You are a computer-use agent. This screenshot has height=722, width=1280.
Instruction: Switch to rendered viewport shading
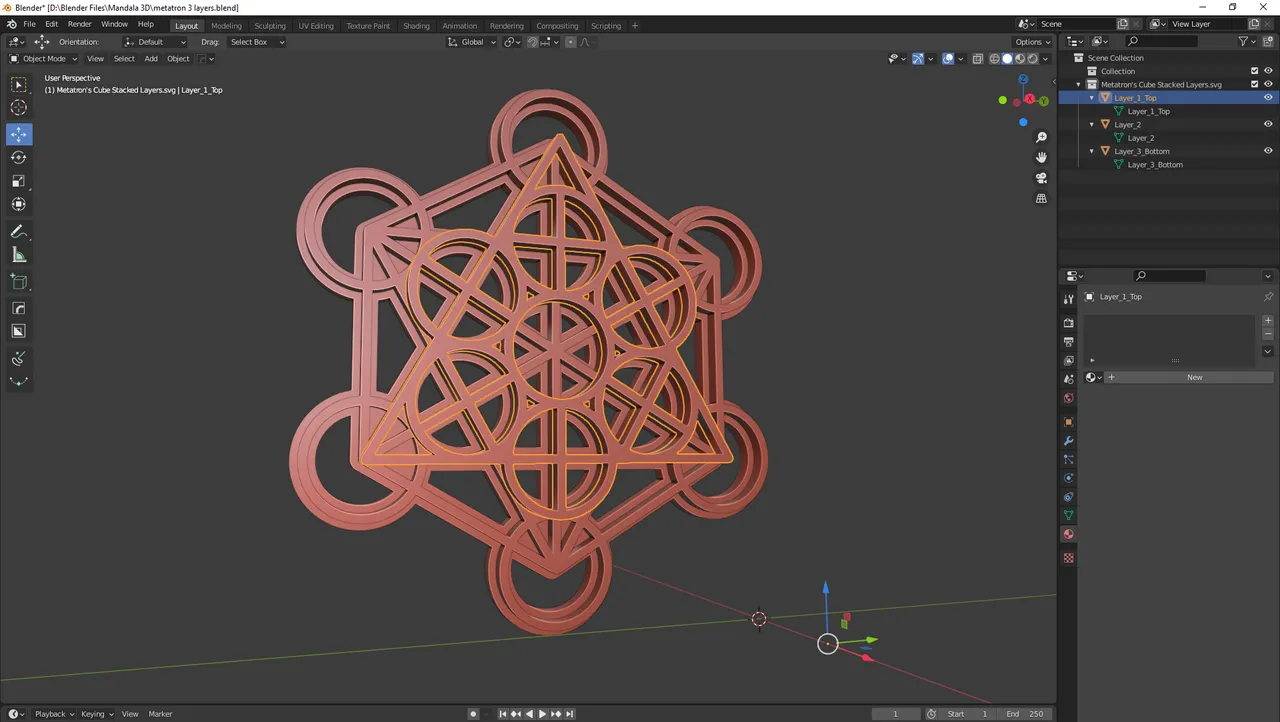[1033, 58]
